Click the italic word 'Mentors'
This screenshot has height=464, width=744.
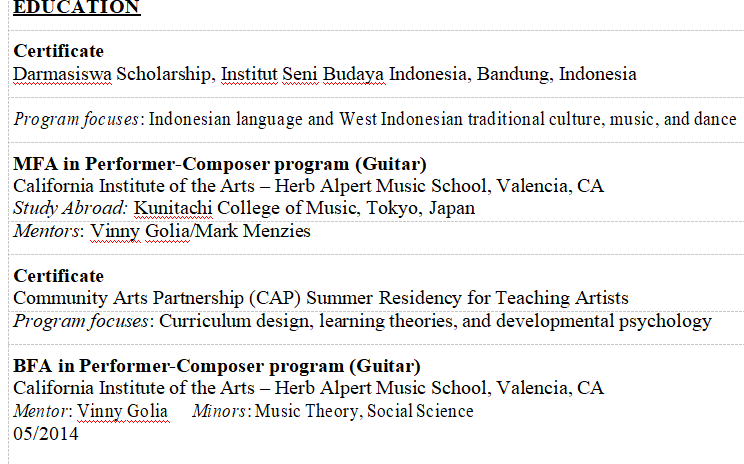point(46,231)
